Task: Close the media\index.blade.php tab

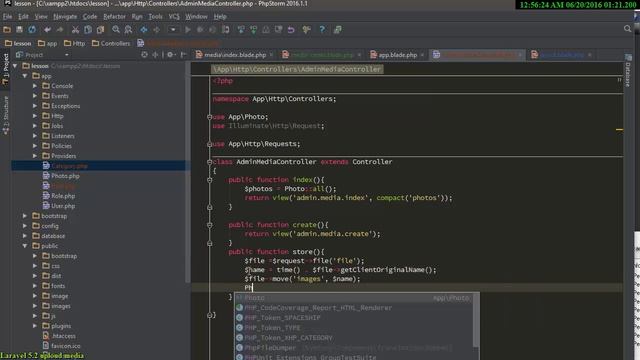Action: 271,55
